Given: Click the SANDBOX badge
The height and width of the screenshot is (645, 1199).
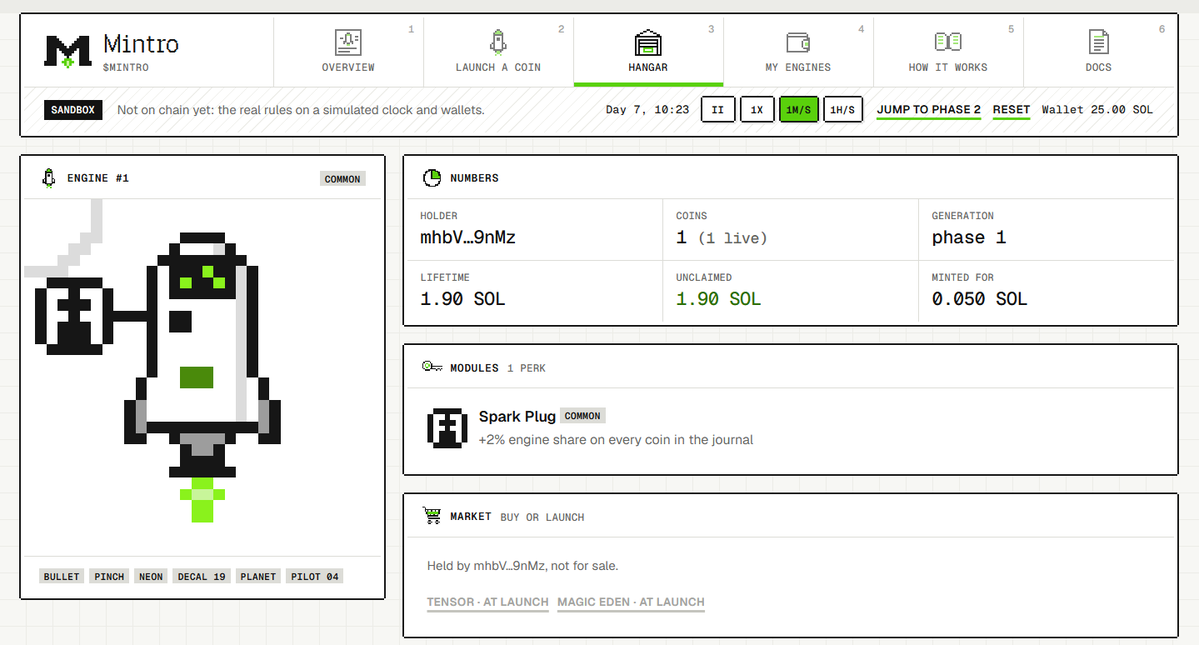Looking at the screenshot, I should click(73, 110).
